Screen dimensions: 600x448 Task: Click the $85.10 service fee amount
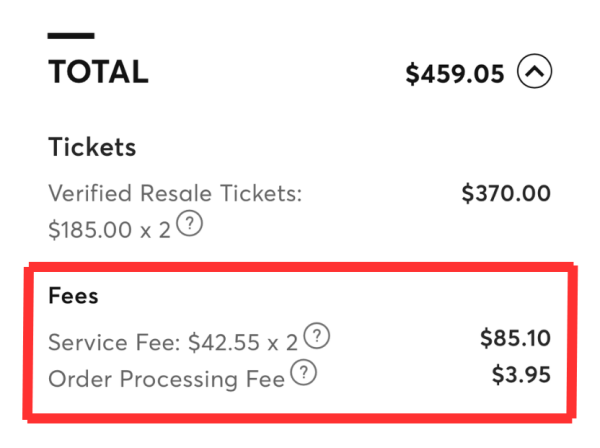click(515, 338)
